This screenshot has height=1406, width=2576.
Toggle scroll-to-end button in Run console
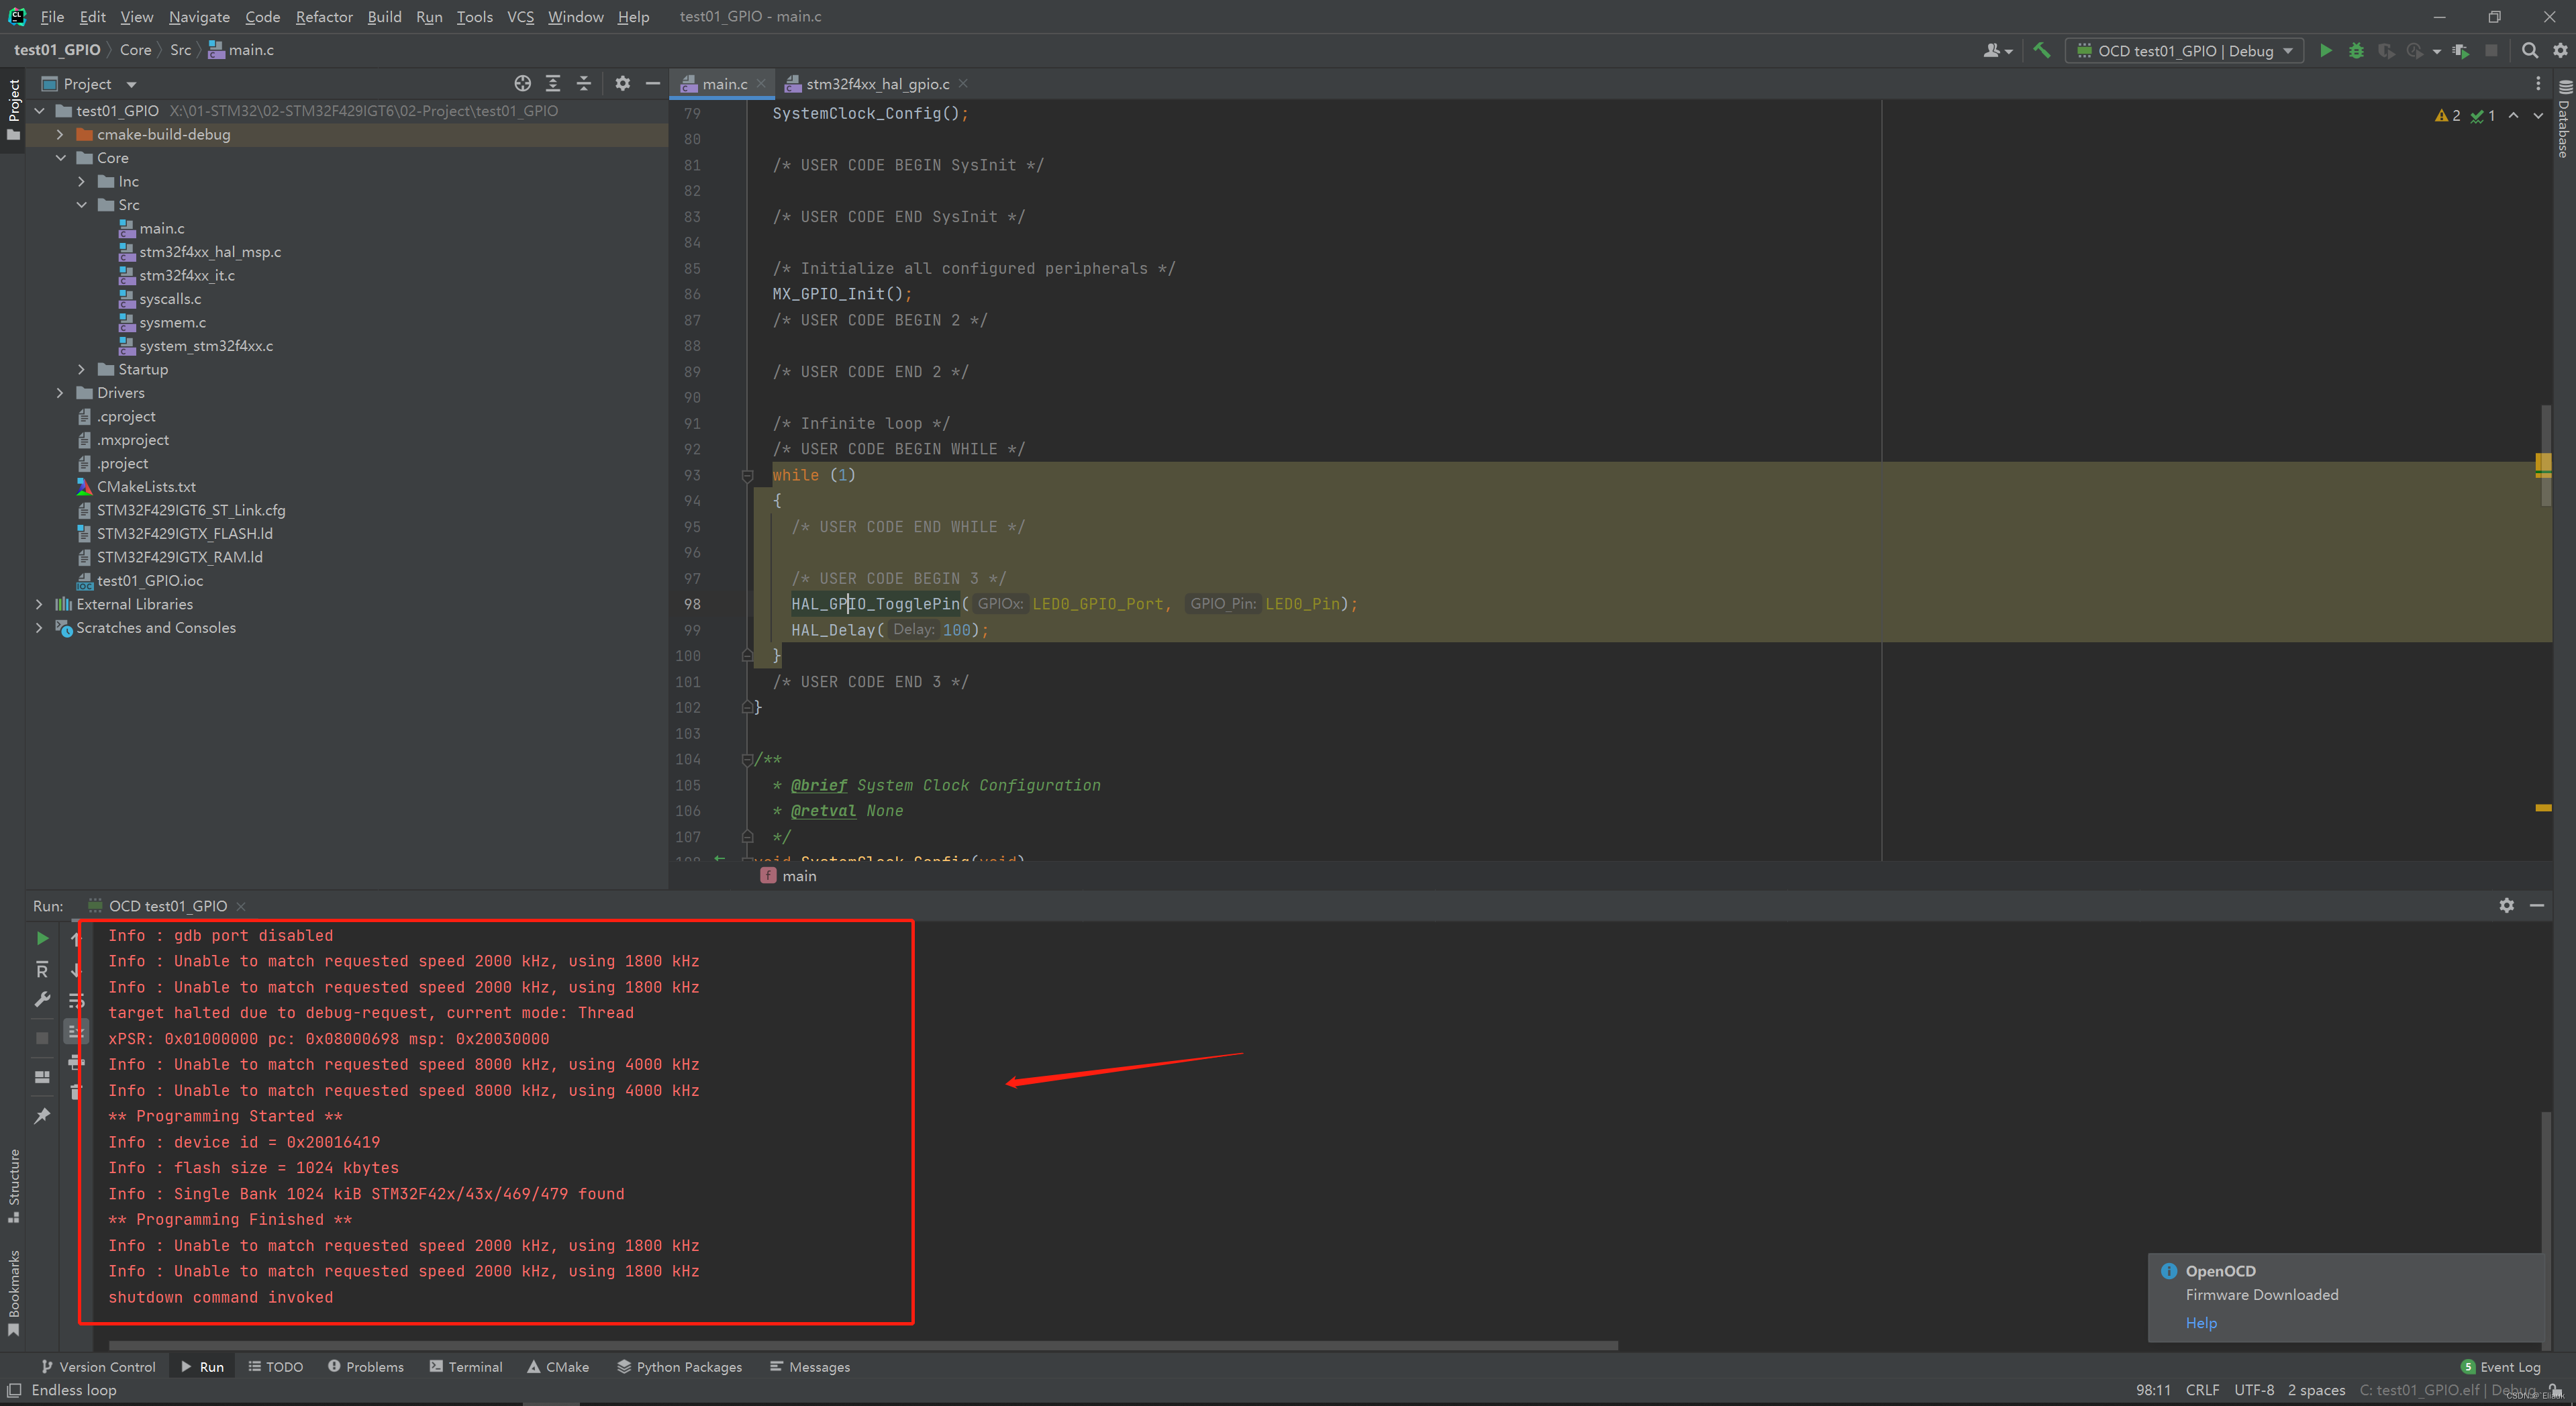coord(76,1031)
